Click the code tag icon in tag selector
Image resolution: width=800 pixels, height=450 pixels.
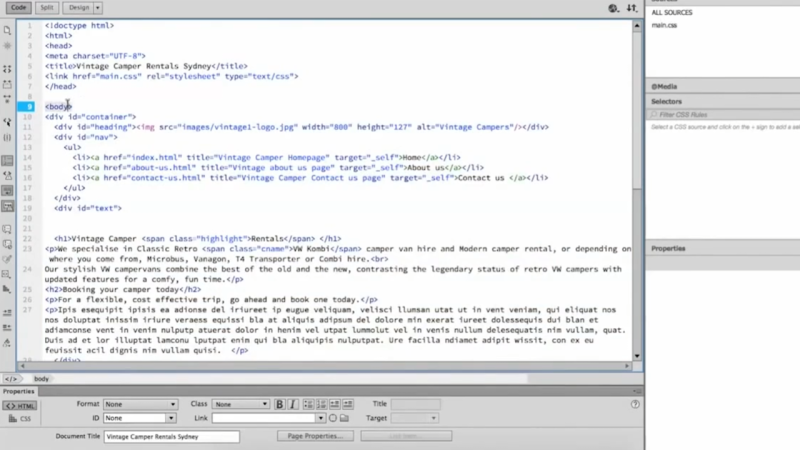(x=11, y=379)
